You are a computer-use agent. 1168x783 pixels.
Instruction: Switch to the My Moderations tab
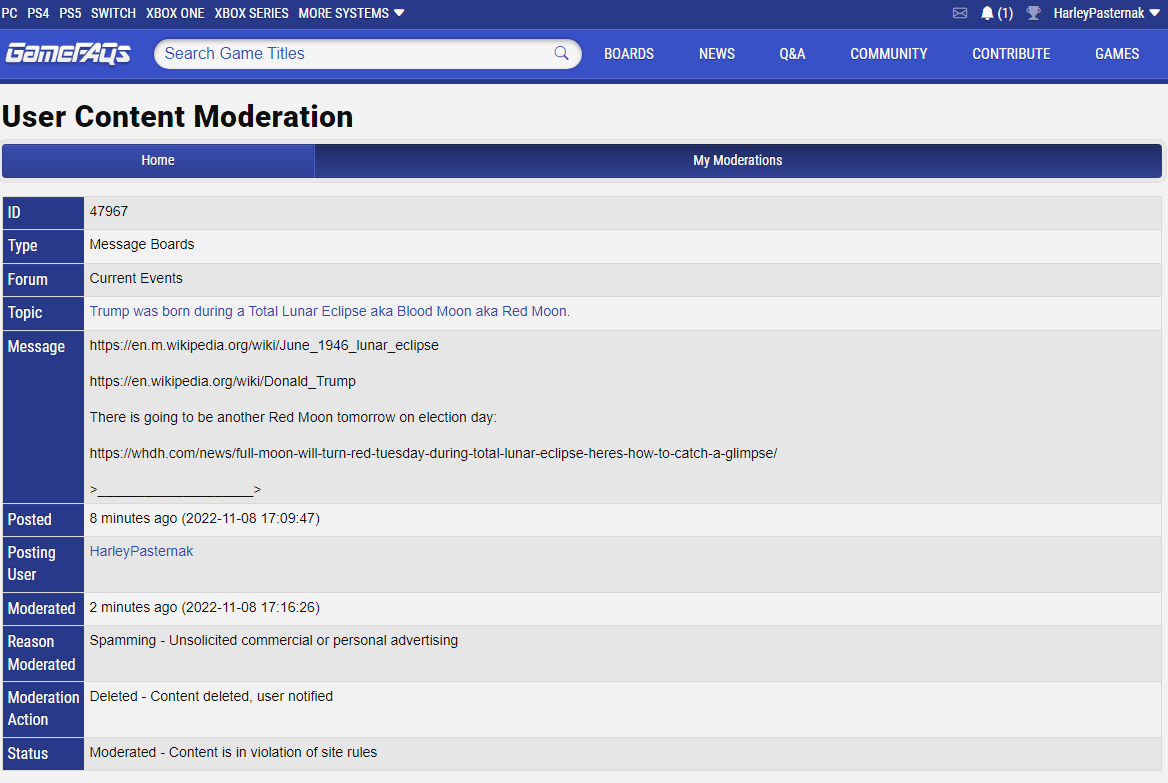pos(737,160)
